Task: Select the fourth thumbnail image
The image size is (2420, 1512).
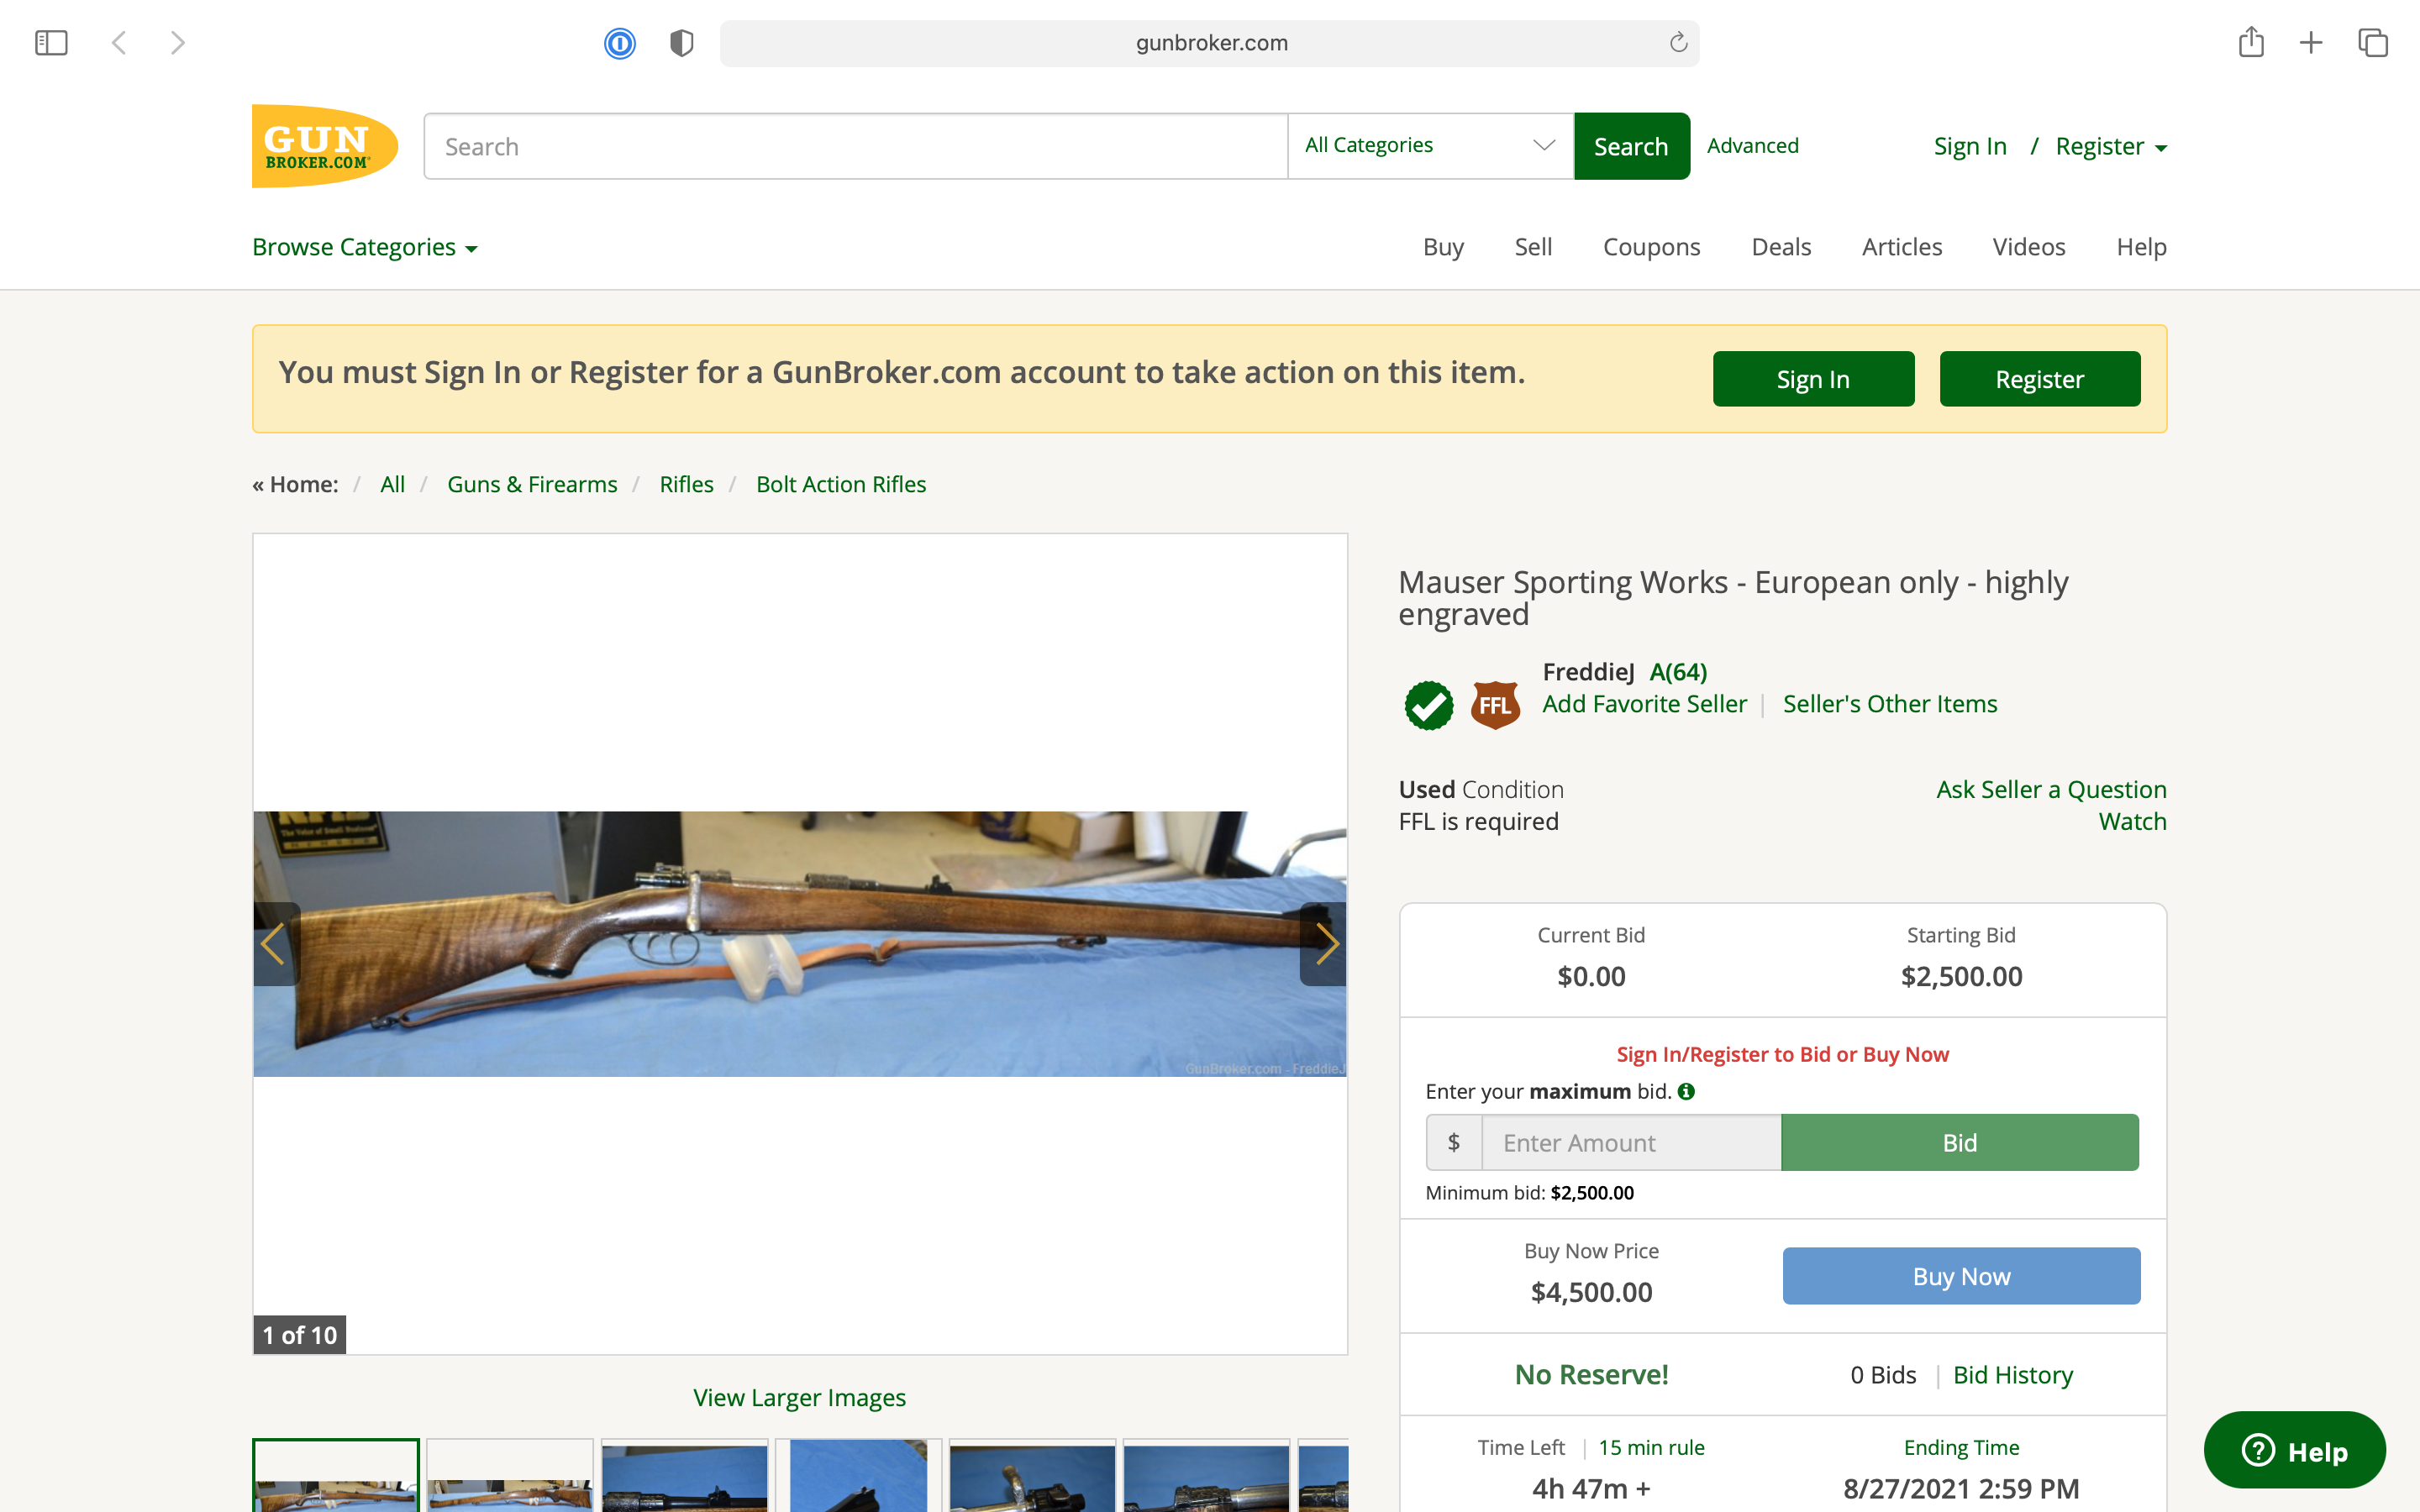Action: (x=858, y=1475)
